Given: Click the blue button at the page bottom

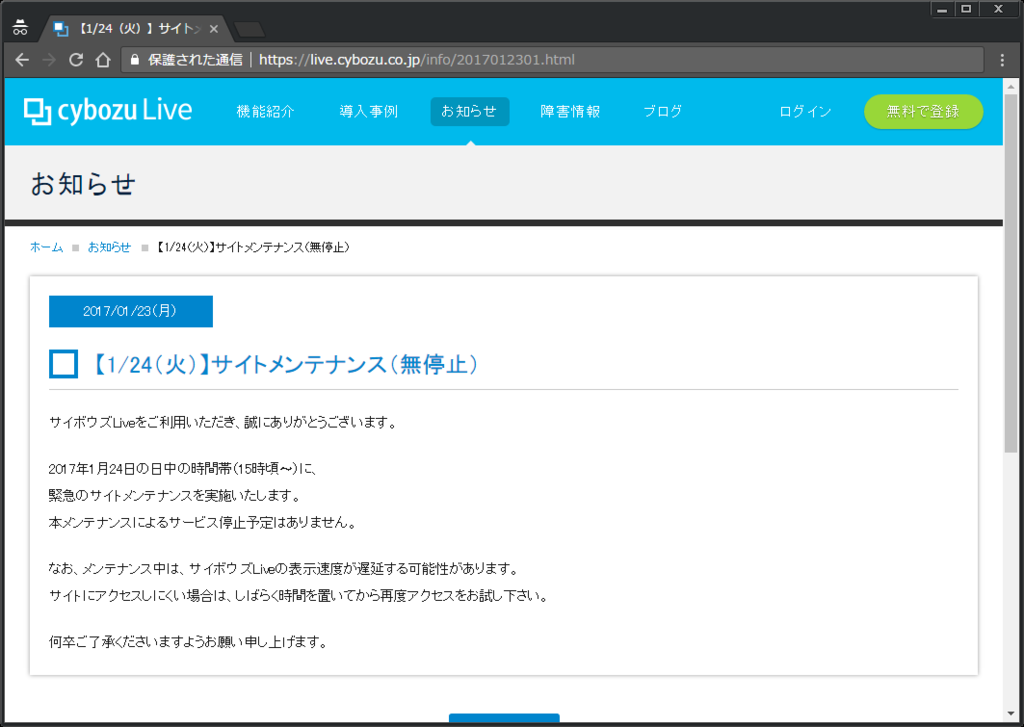Looking at the screenshot, I should coord(504,718).
